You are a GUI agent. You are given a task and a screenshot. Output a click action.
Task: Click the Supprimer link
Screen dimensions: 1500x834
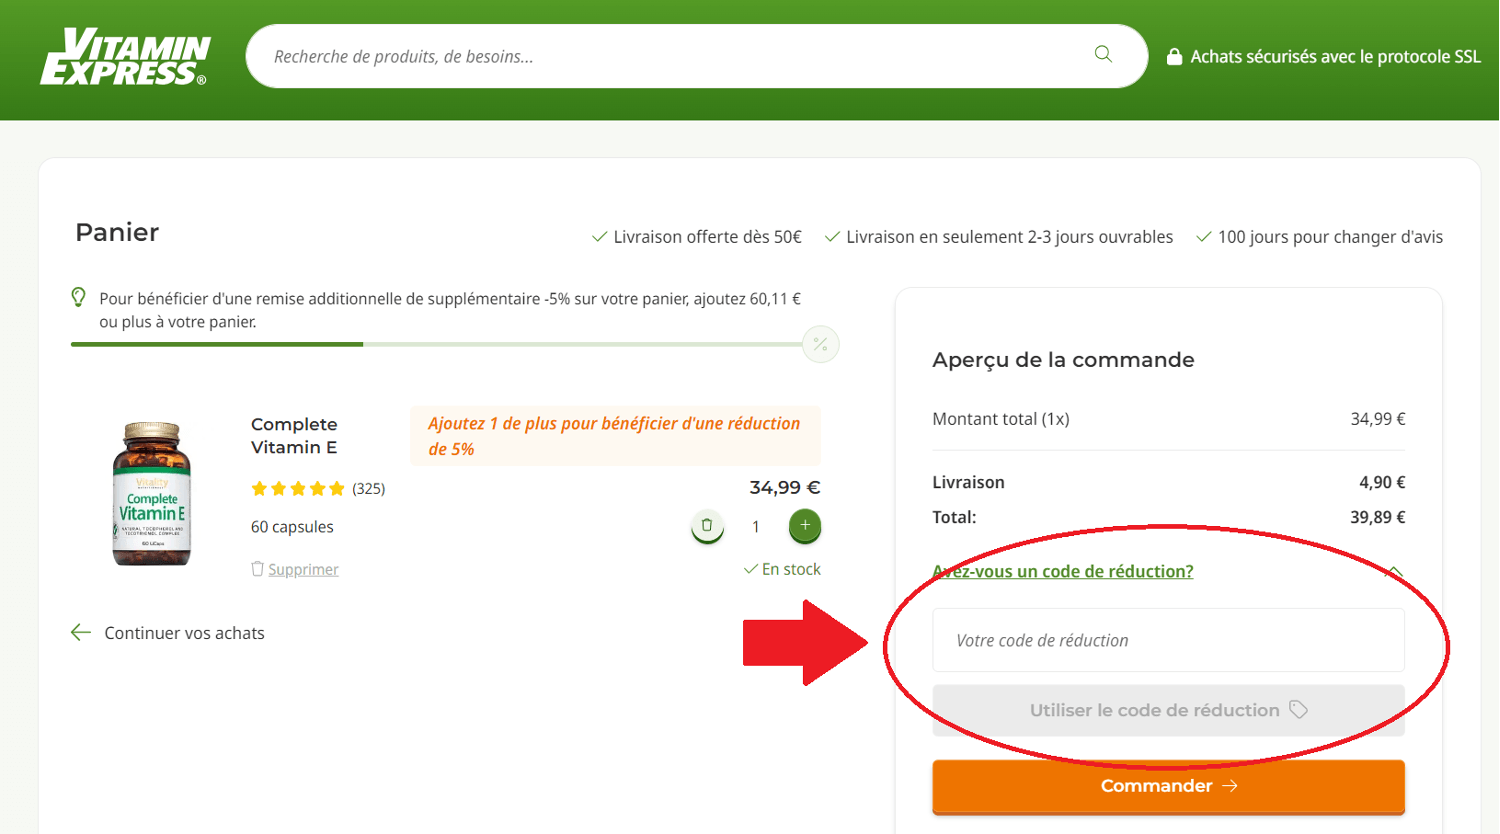point(303,569)
